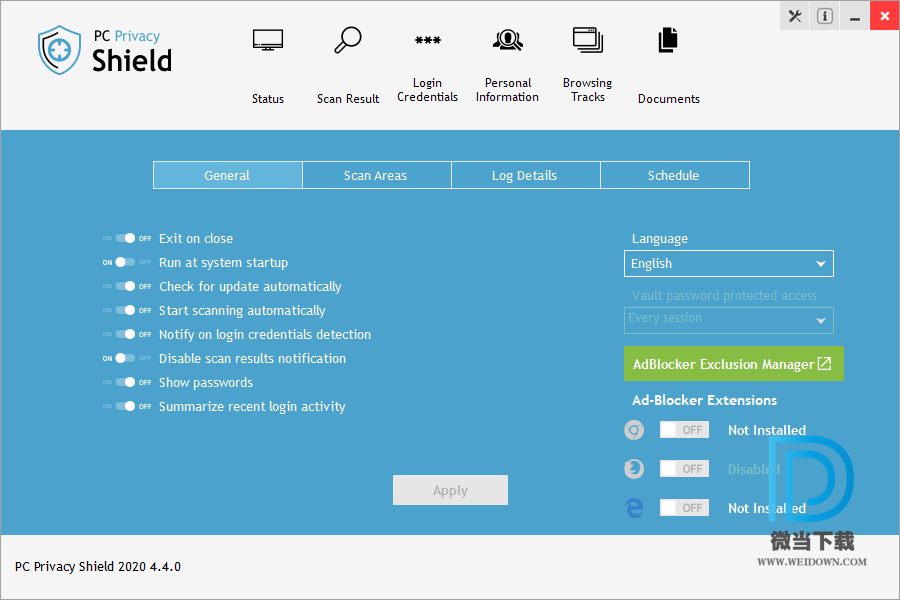Screen dimensions: 900x600
Task: Open the Language dropdown showing English
Action: click(728, 264)
